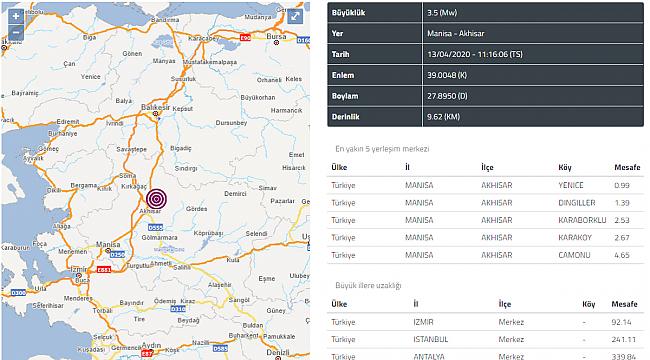Click the D310 road shield near Ödemiş
The image size is (650, 360).
178,309
